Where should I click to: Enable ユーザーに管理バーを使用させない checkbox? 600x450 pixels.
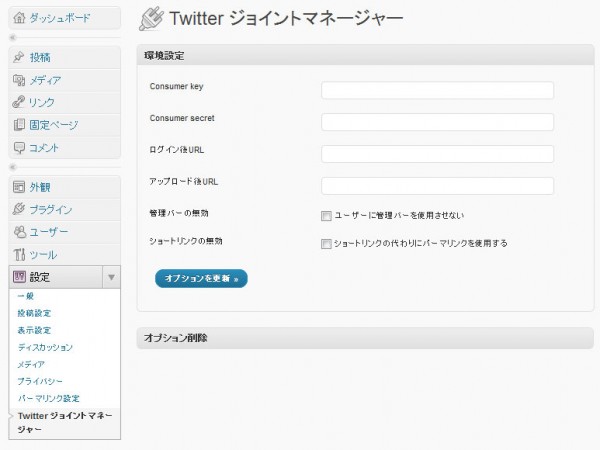(x=326, y=216)
